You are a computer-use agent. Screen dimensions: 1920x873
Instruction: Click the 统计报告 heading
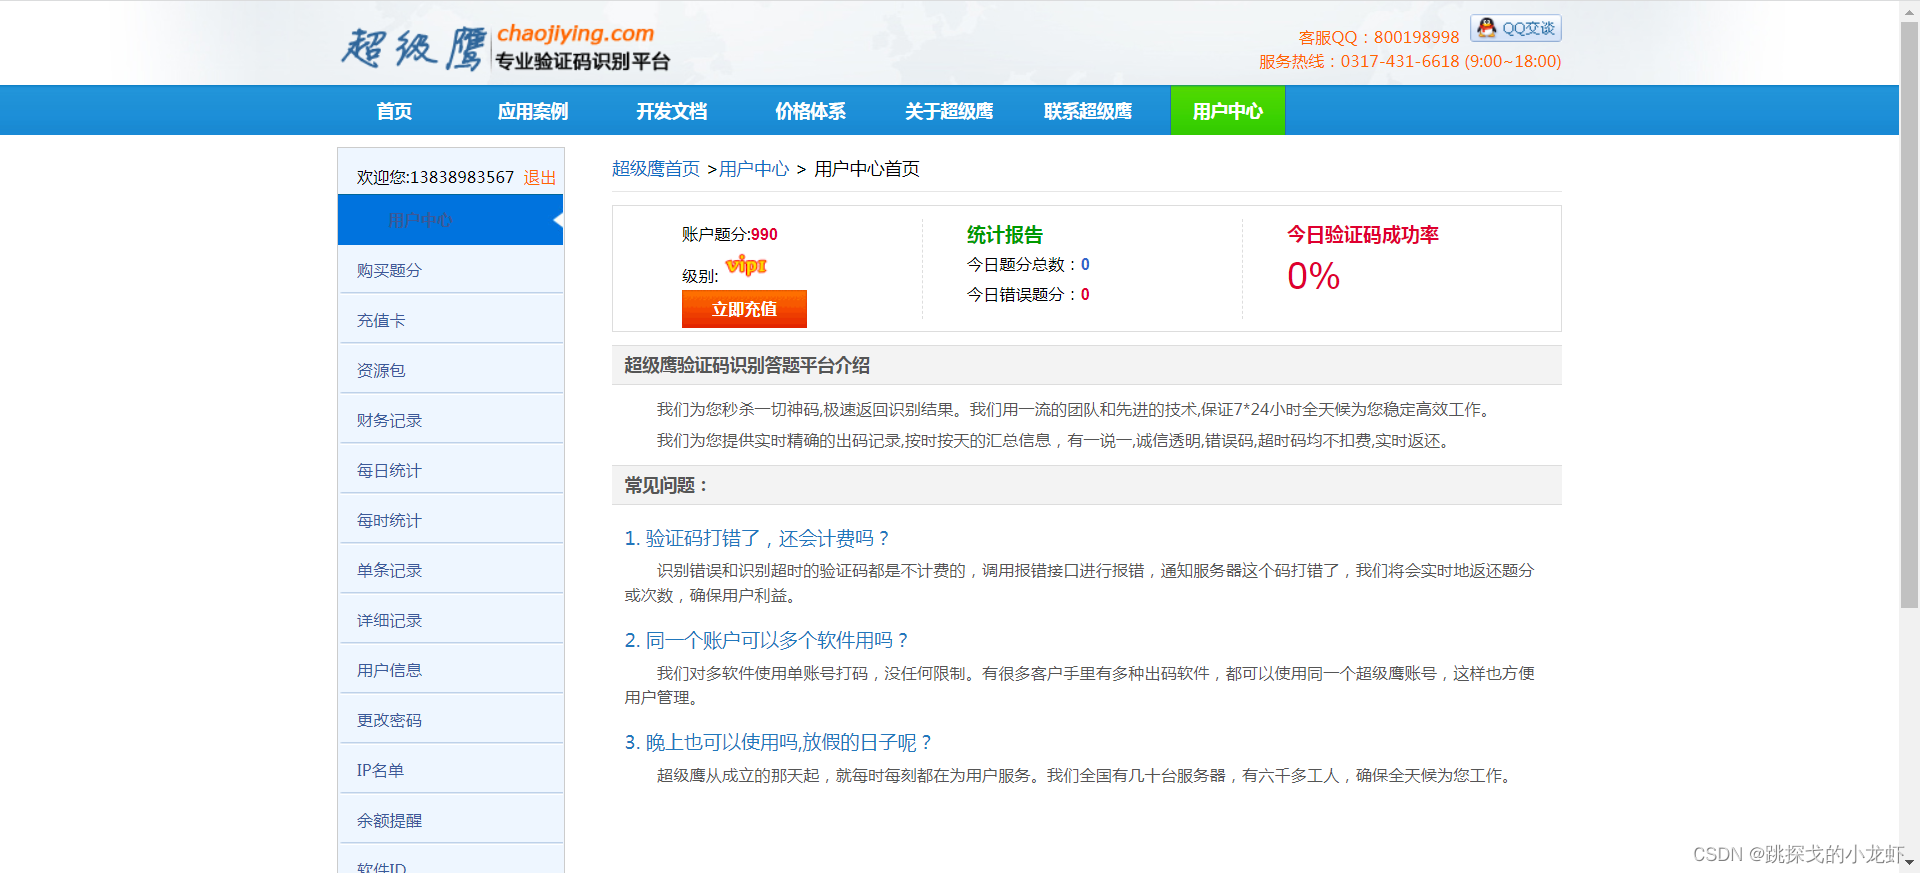coord(1005,235)
